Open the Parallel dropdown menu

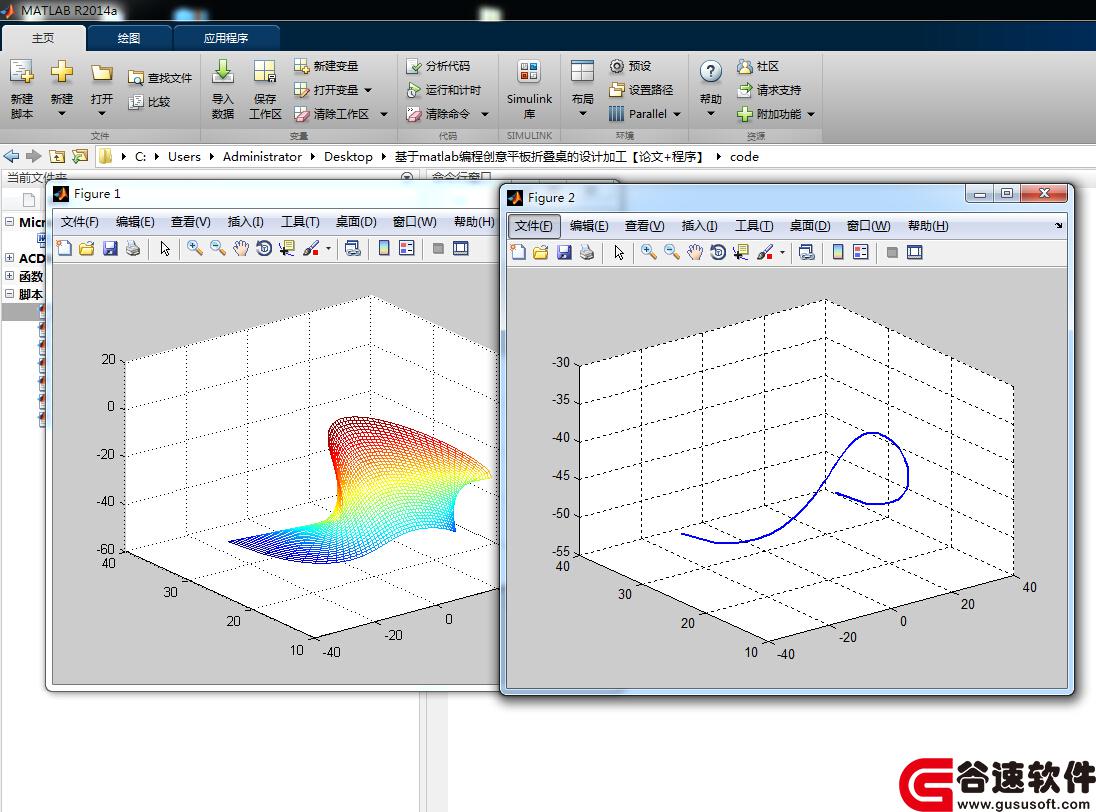(644, 114)
